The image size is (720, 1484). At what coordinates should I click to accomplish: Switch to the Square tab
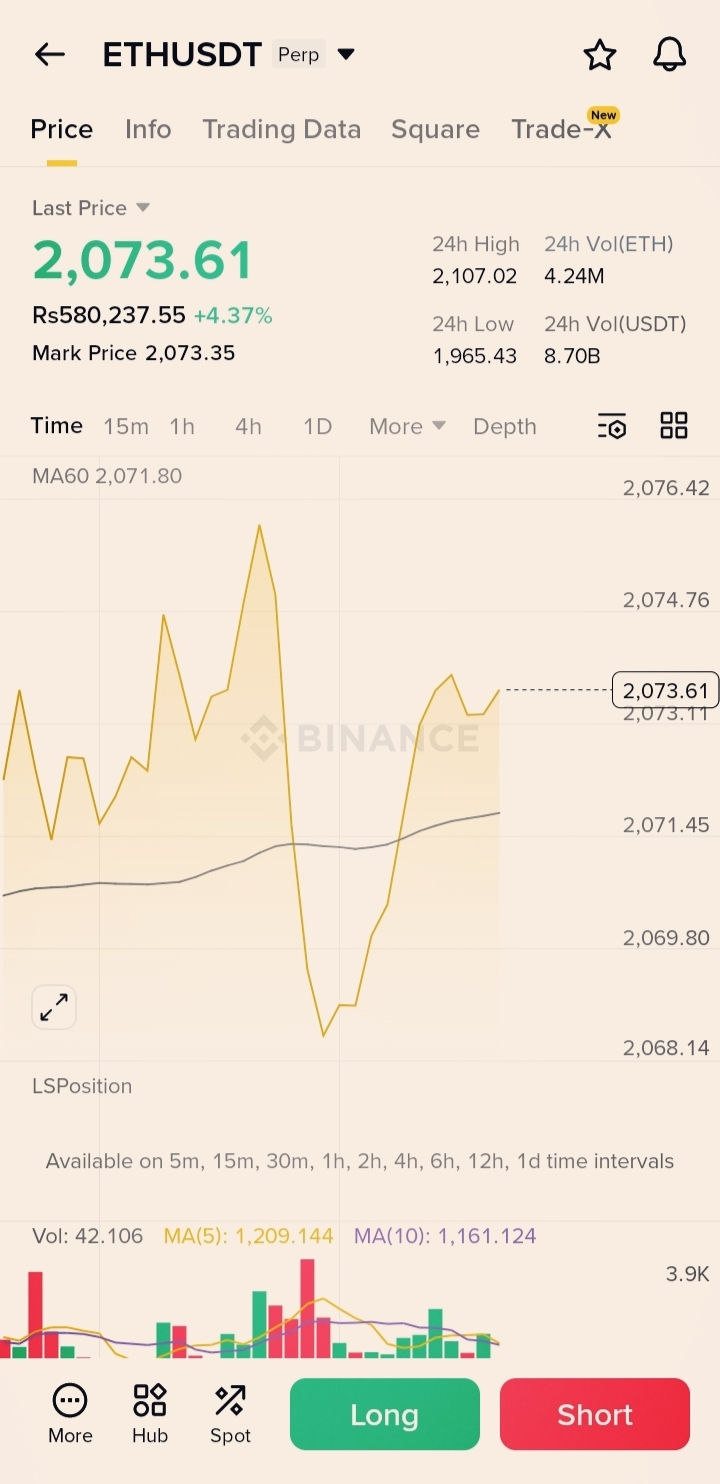coord(435,129)
